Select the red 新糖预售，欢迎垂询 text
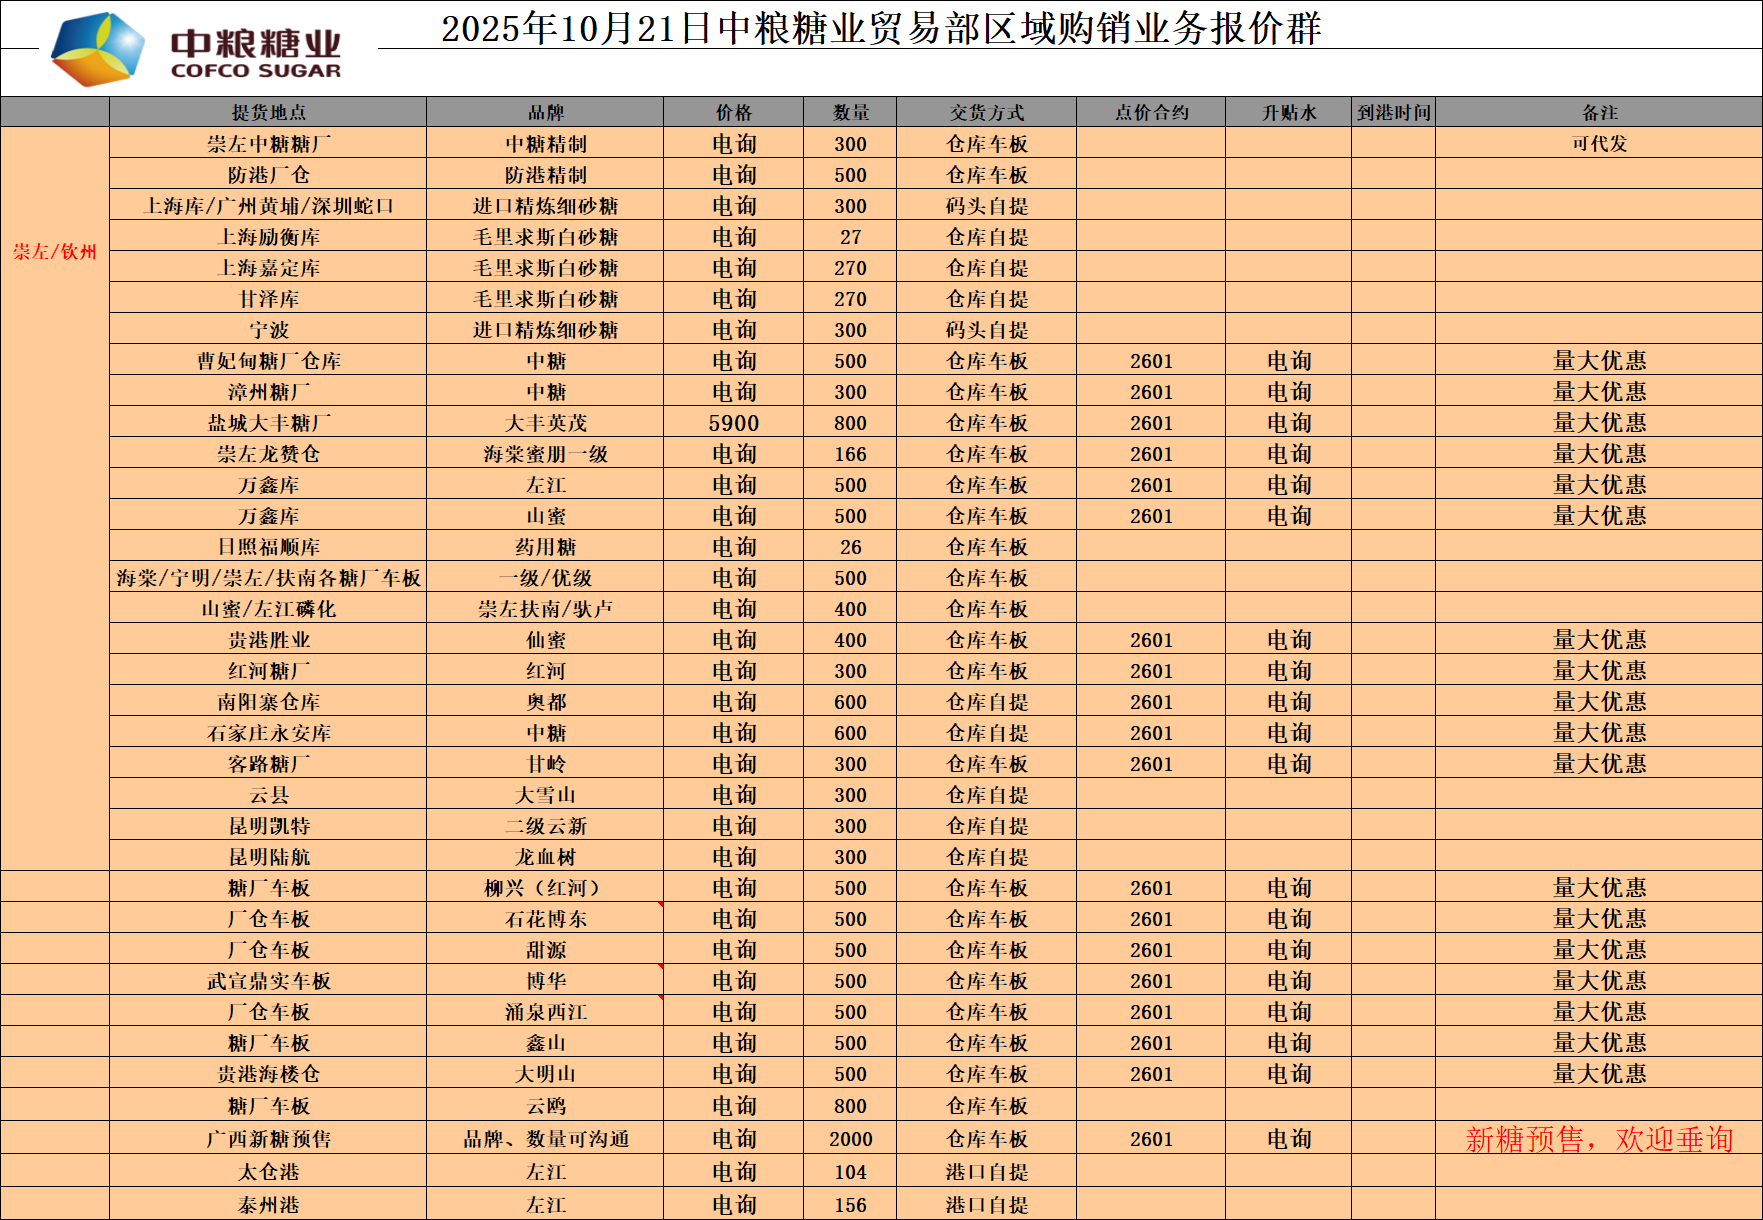Image resolution: width=1763 pixels, height=1220 pixels. (1599, 1139)
